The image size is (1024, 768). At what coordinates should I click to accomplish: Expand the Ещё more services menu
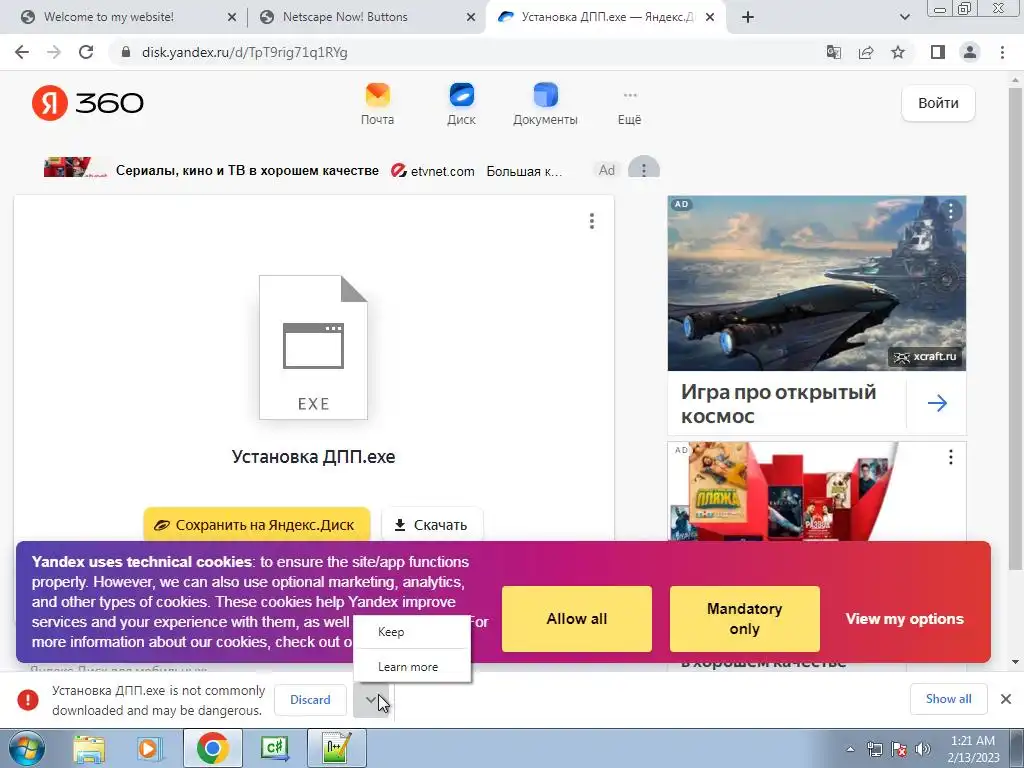point(630,106)
